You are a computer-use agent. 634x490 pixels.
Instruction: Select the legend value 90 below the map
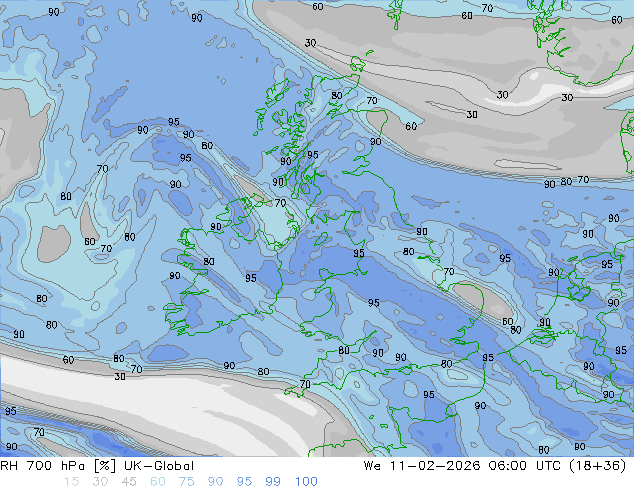coord(215,482)
